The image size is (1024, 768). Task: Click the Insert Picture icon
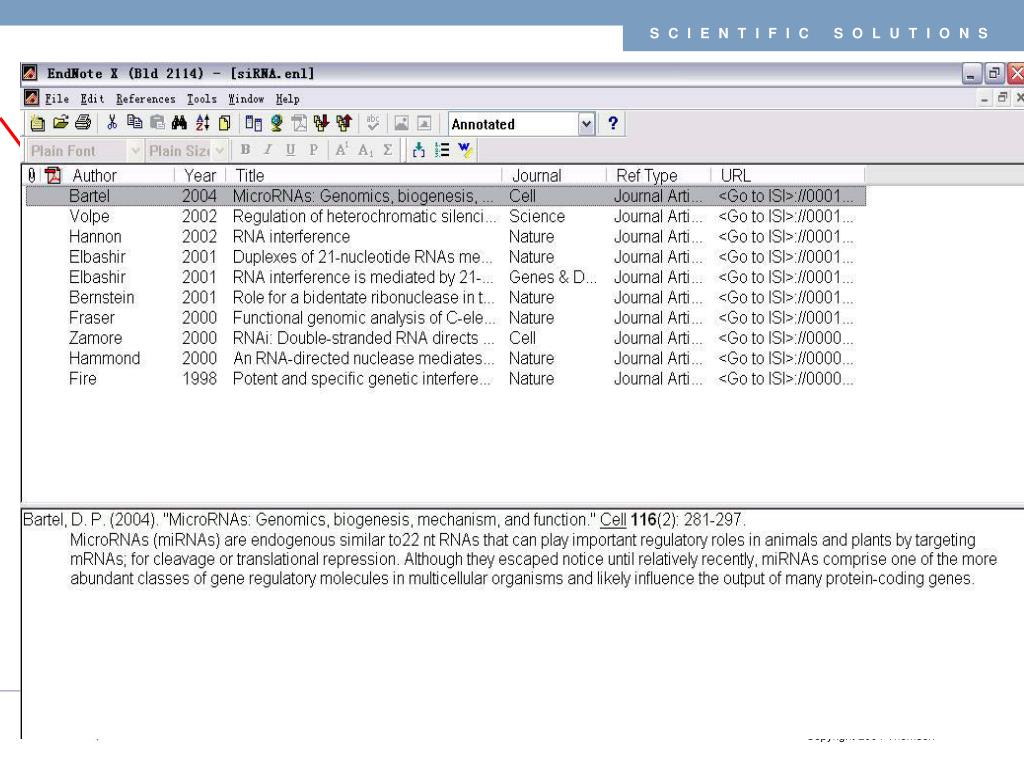pos(402,123)
